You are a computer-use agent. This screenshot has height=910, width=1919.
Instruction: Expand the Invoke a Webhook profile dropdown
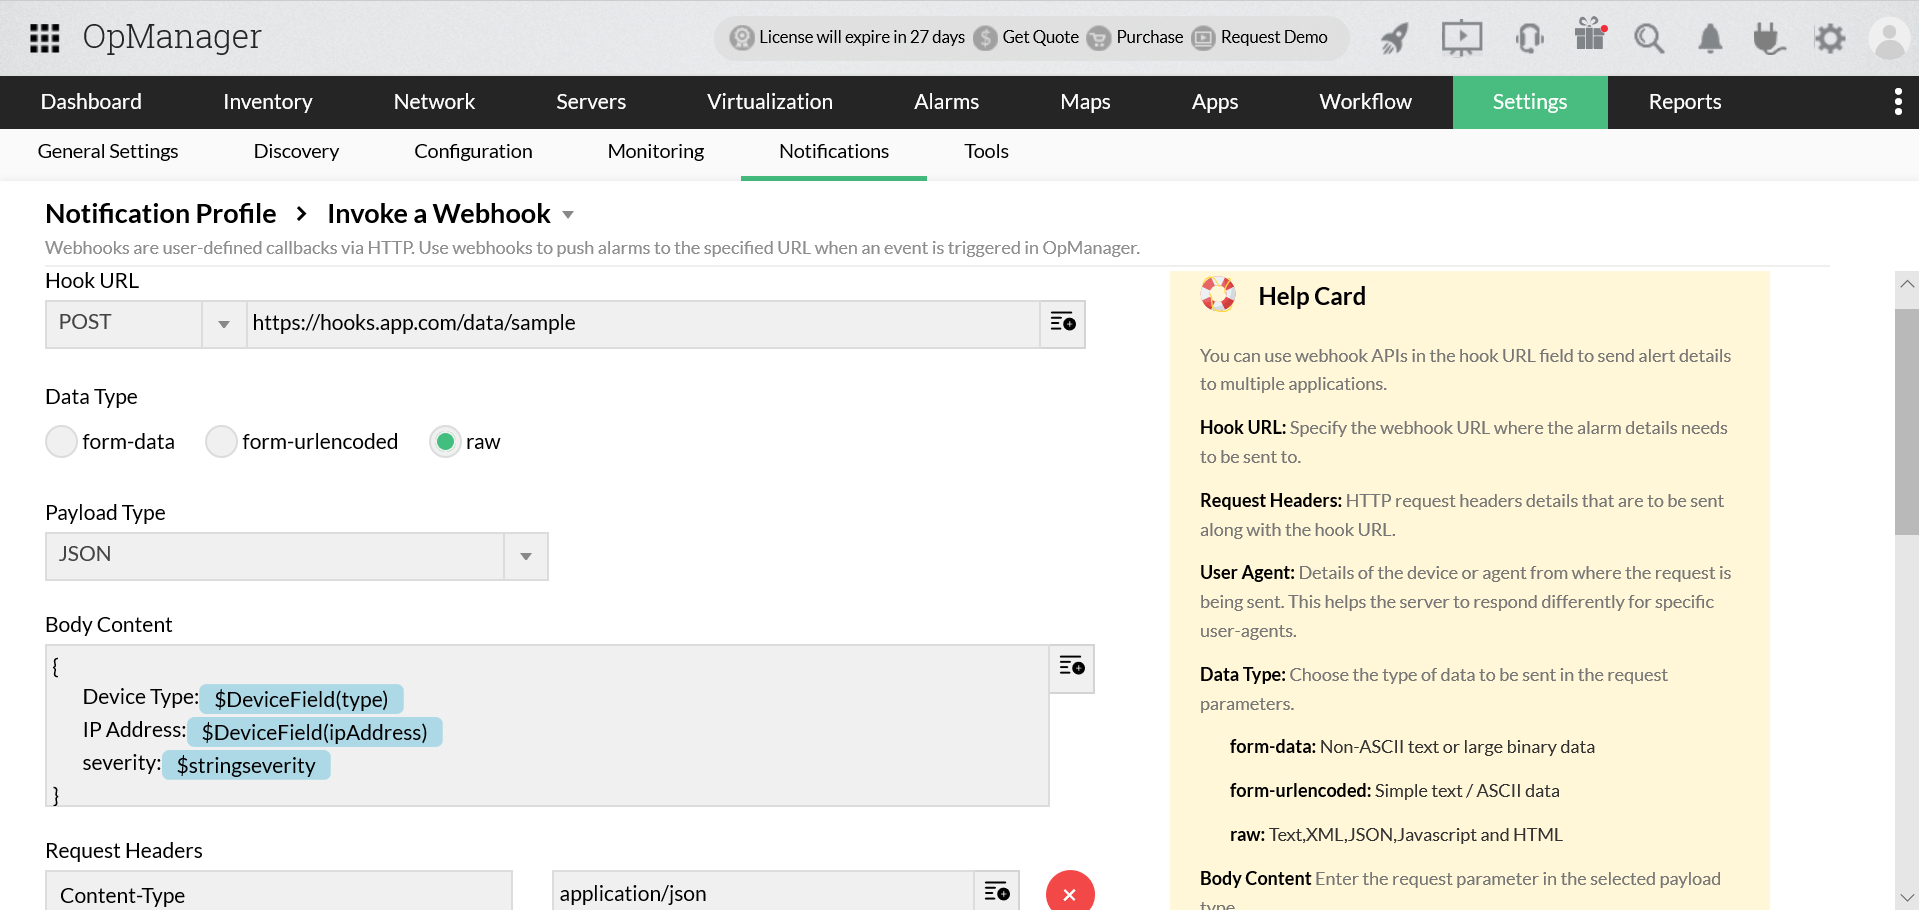[568, 215]
